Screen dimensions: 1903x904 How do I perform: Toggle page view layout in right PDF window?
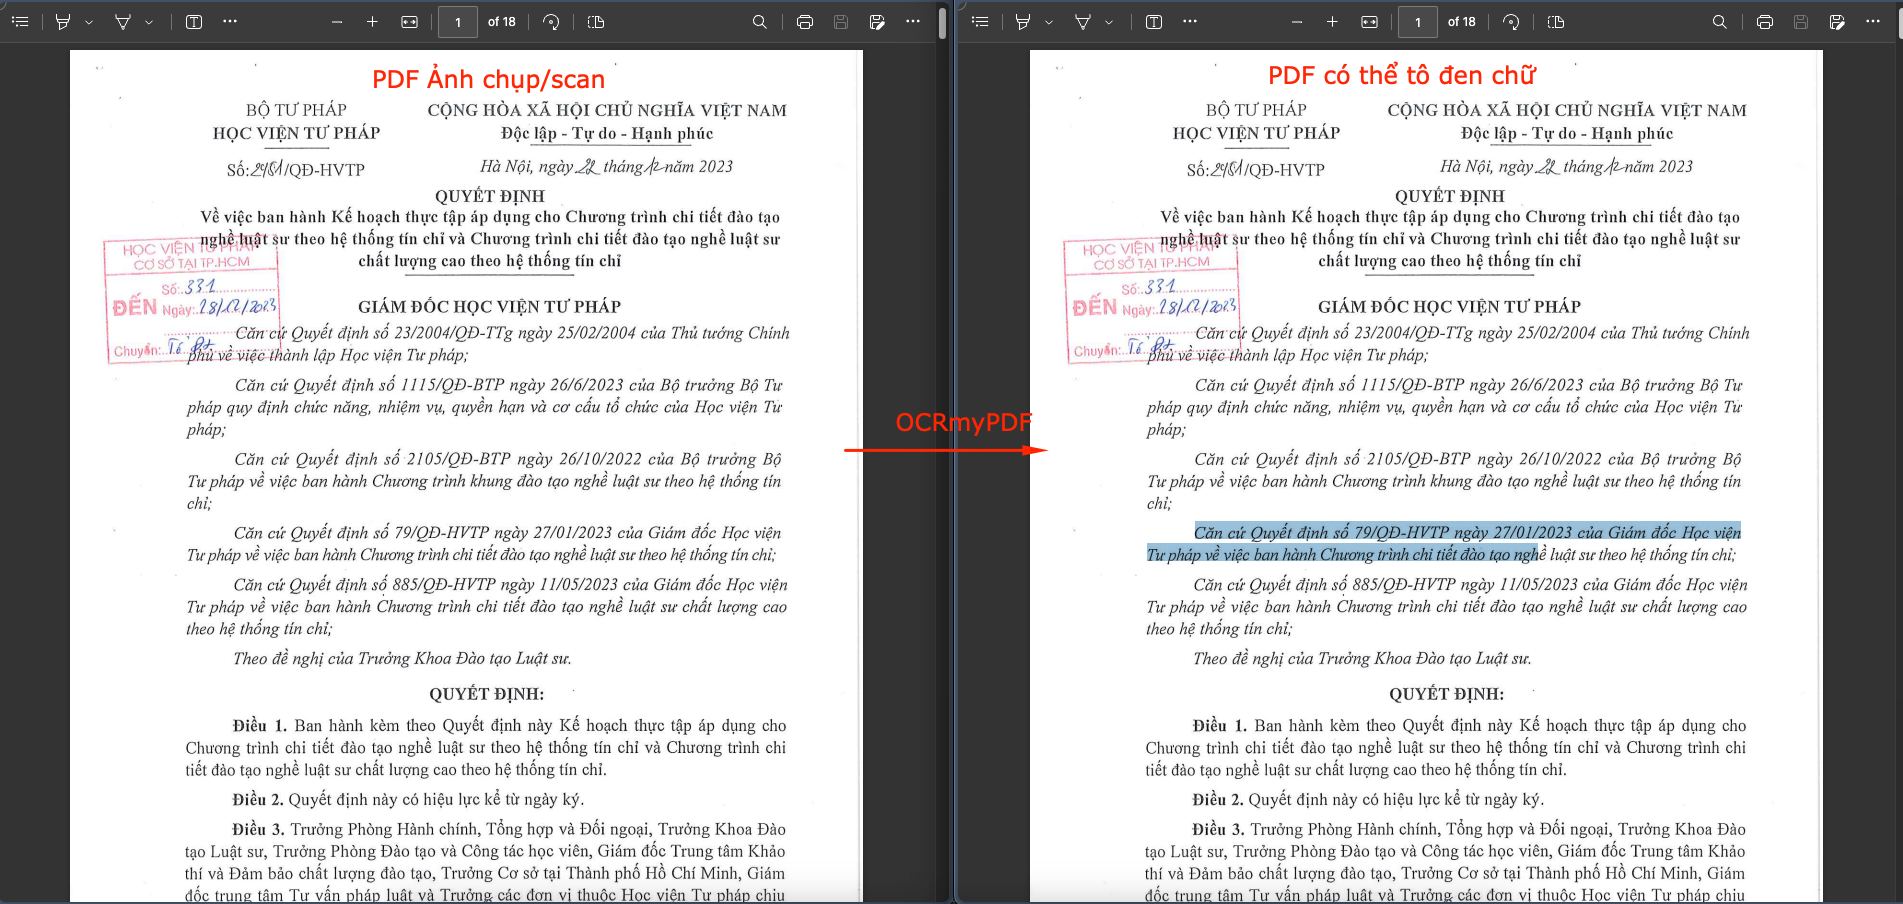[x=1556, y=21]
